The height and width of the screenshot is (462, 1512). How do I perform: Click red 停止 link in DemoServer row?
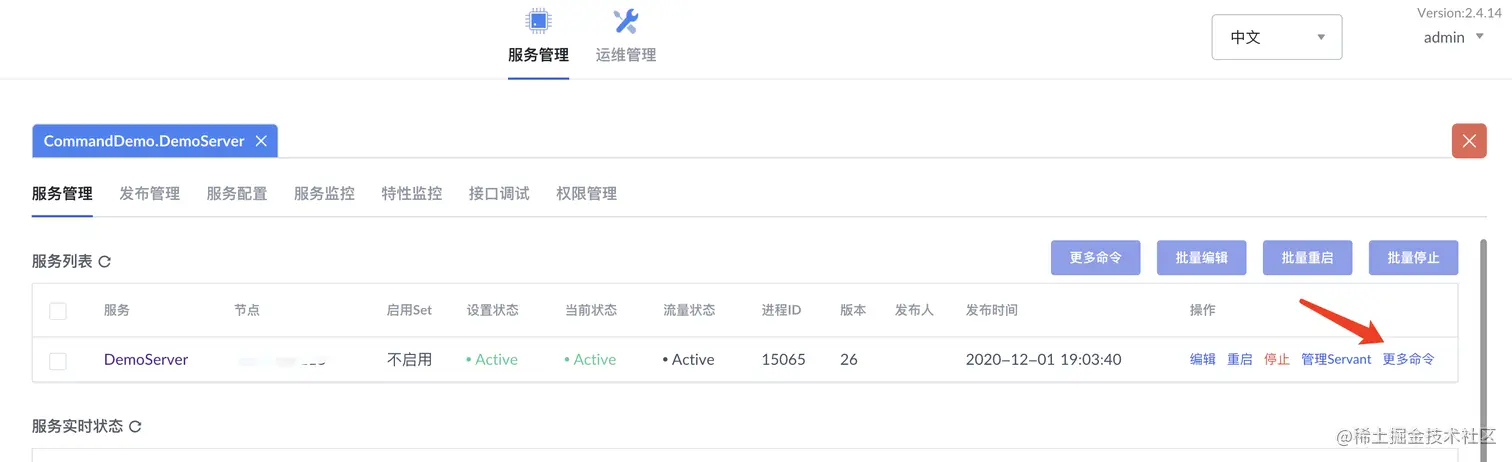1277,360
